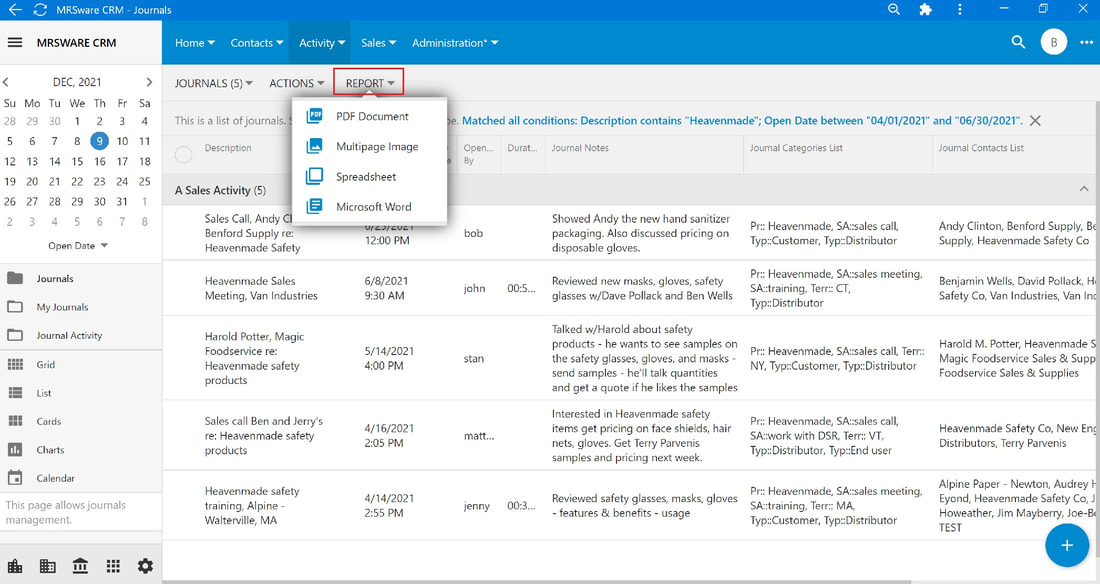1100x584 pixels.
Task: Switch to the Charts view
Action: (x=50, y=450)
